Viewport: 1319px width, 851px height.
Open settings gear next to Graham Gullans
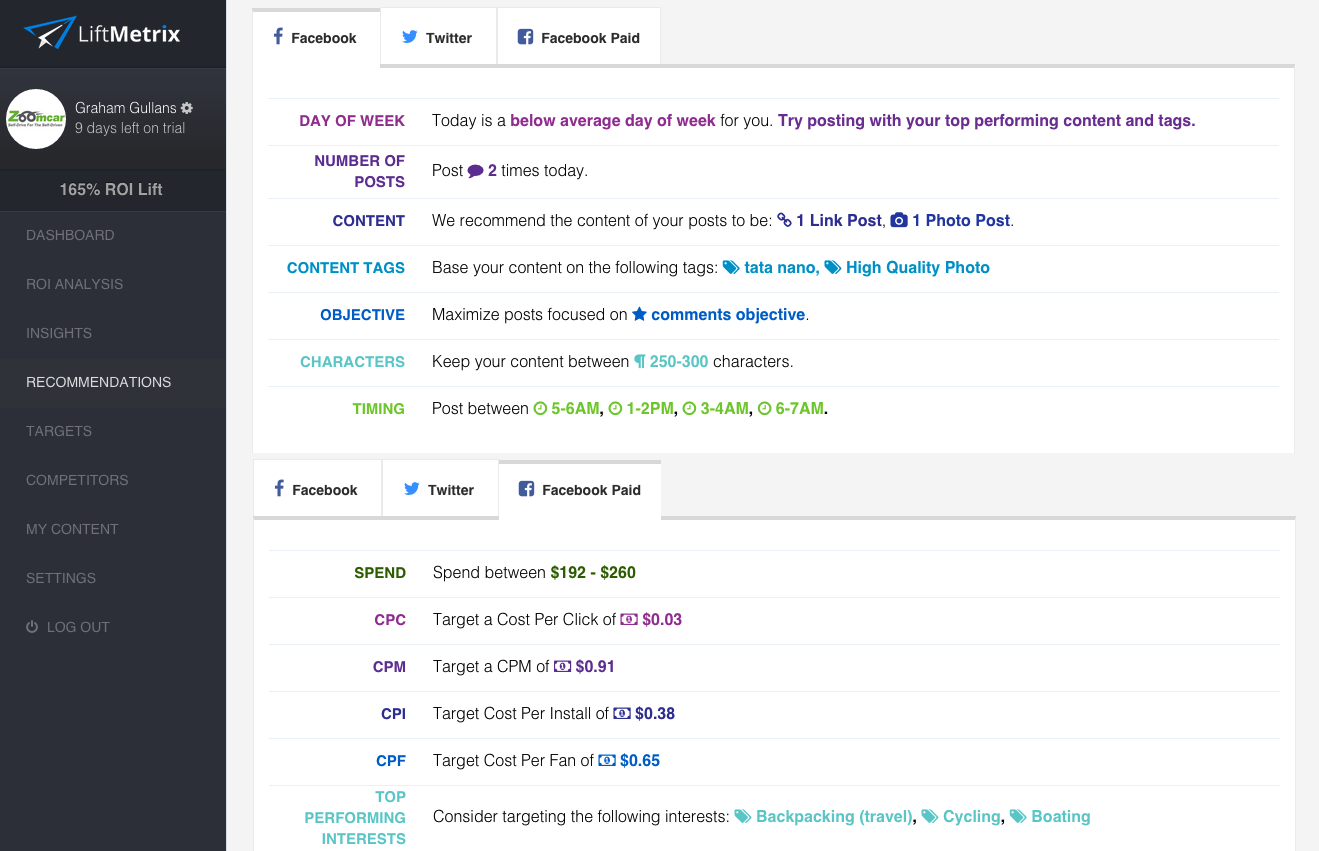(187, 108)
